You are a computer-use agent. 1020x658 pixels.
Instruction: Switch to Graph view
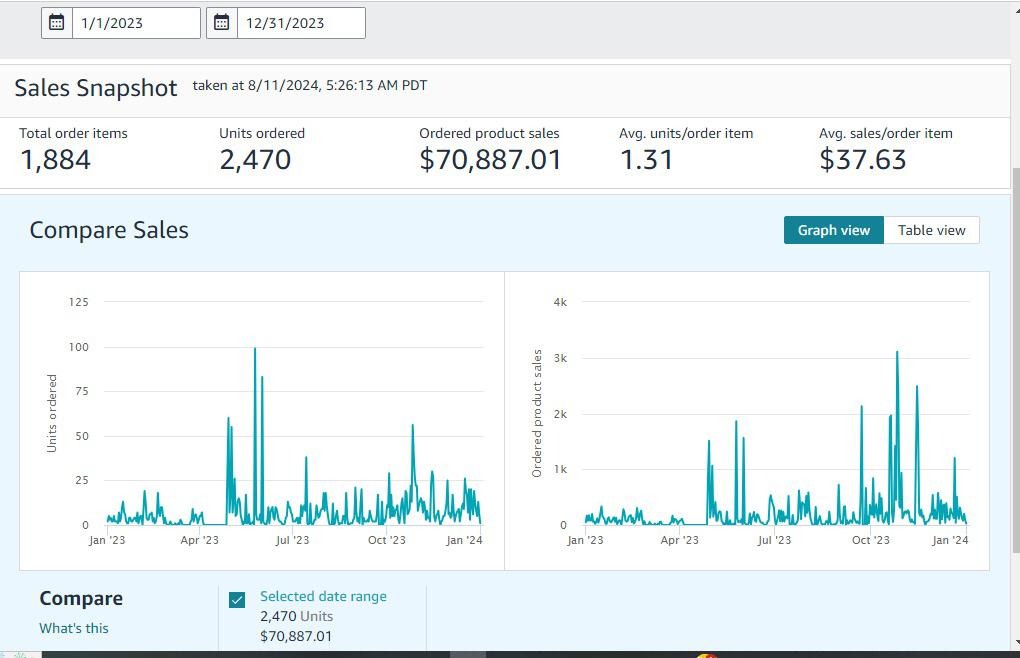point(833,230)
